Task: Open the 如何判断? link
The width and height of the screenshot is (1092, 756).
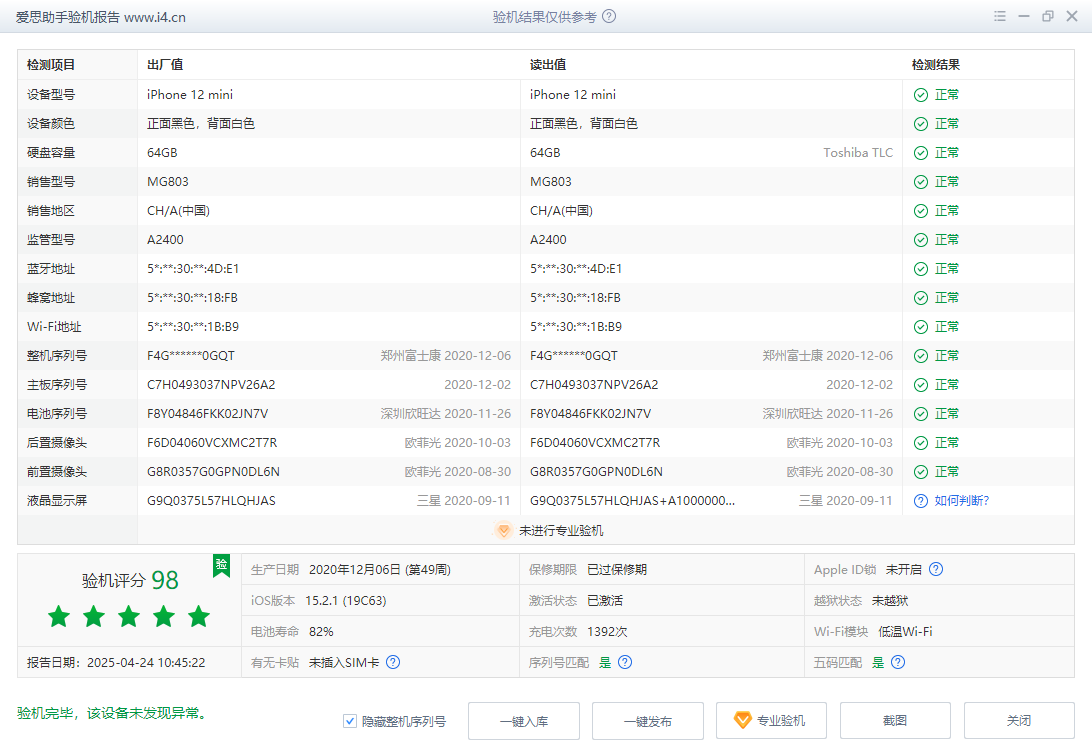Action: 962,501
